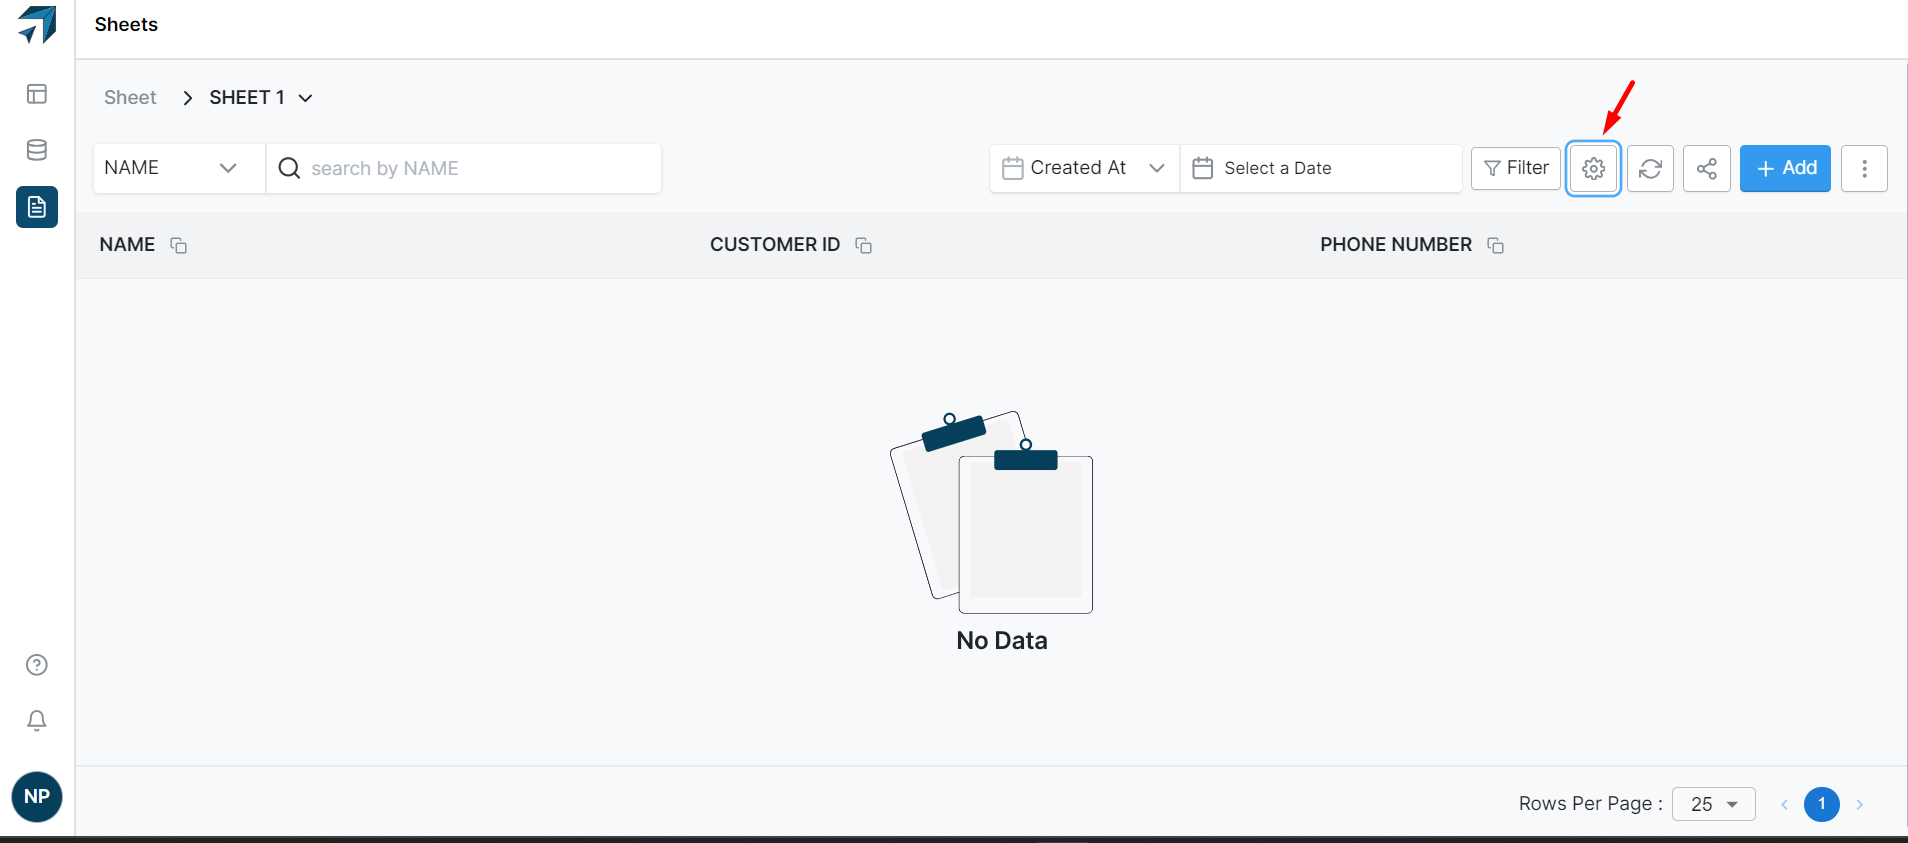
Task: Copy the CUSTOMER ID column header
Action: pos(864,245)
